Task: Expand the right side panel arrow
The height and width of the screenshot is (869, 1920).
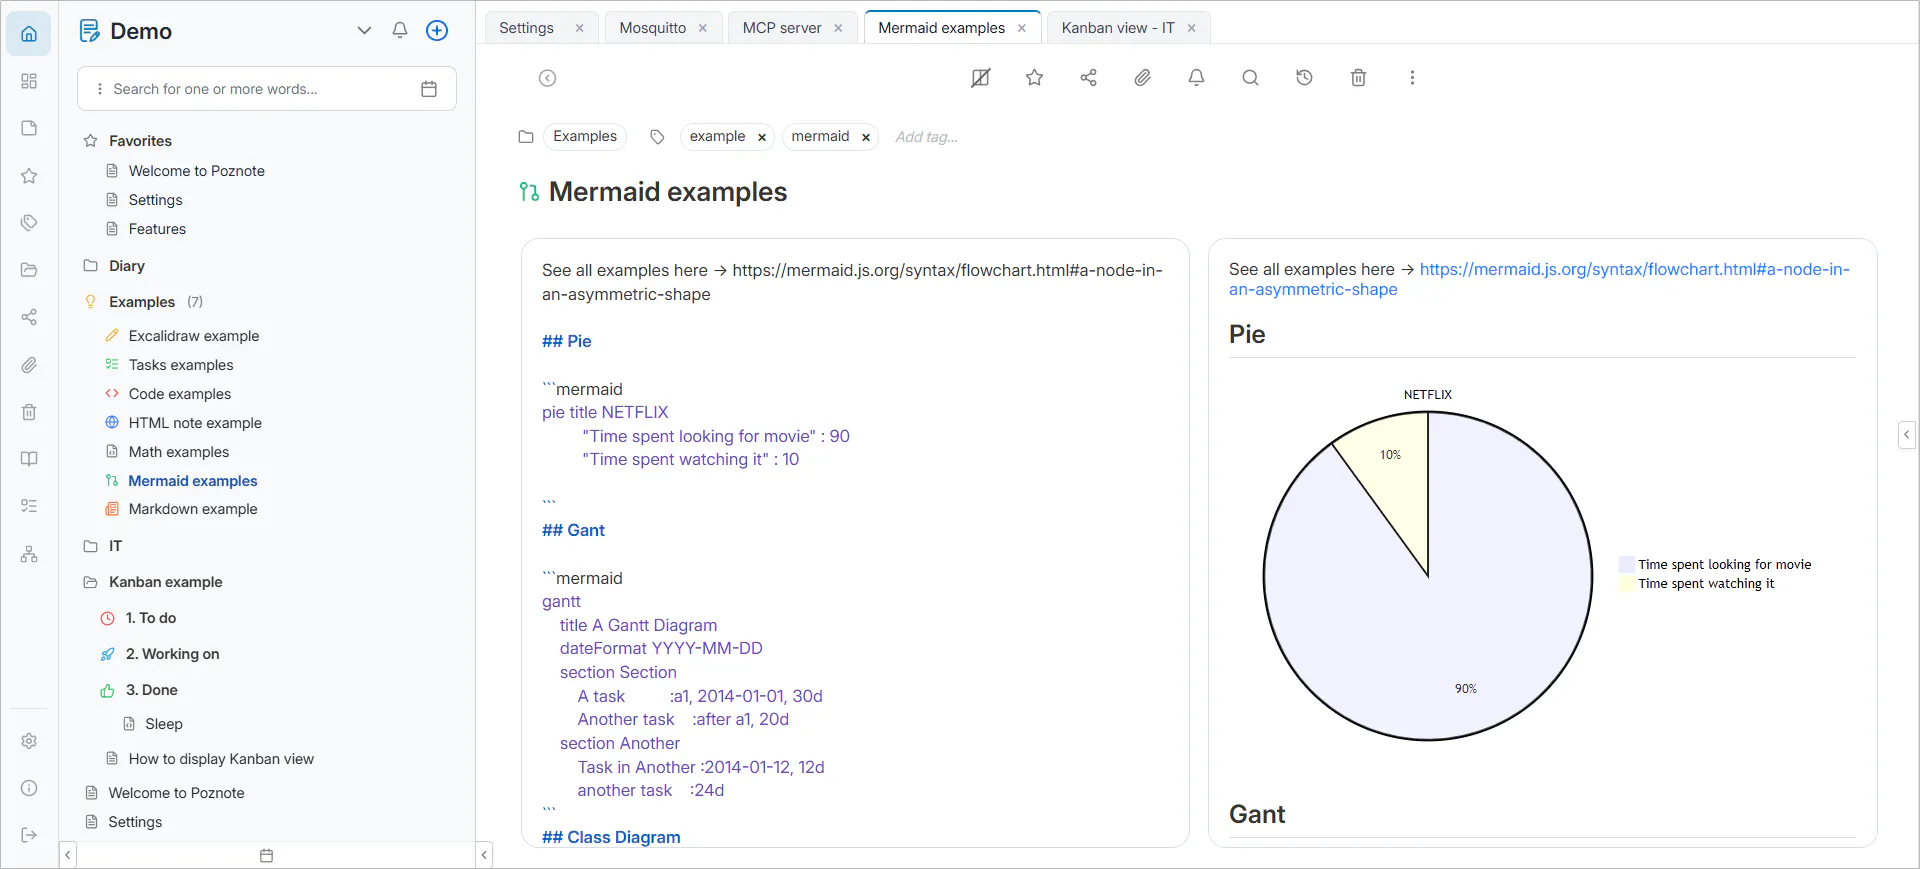Action: click(x=1907, y=434)
